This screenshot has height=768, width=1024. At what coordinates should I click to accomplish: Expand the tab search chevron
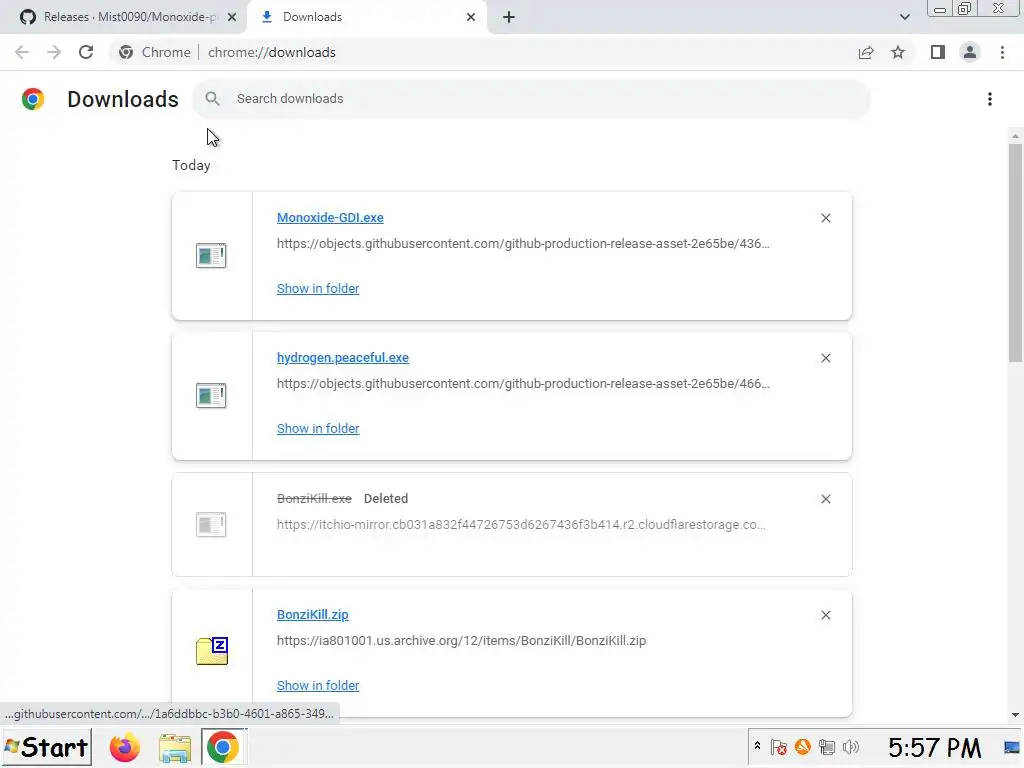pos(904,17)
